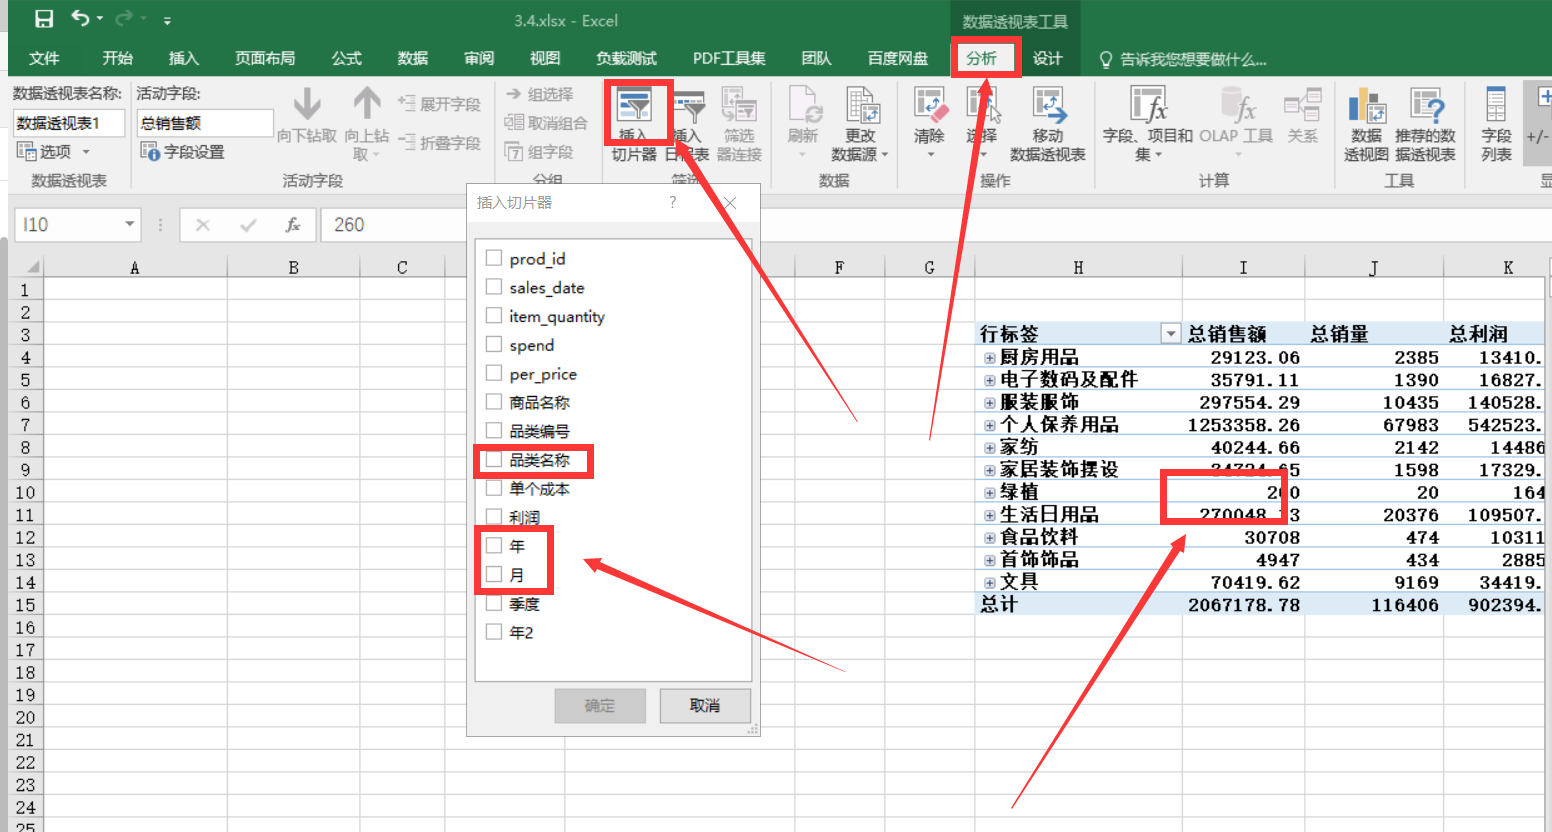
Task: Open Field Settings (字段设置)
Action: 182,152
